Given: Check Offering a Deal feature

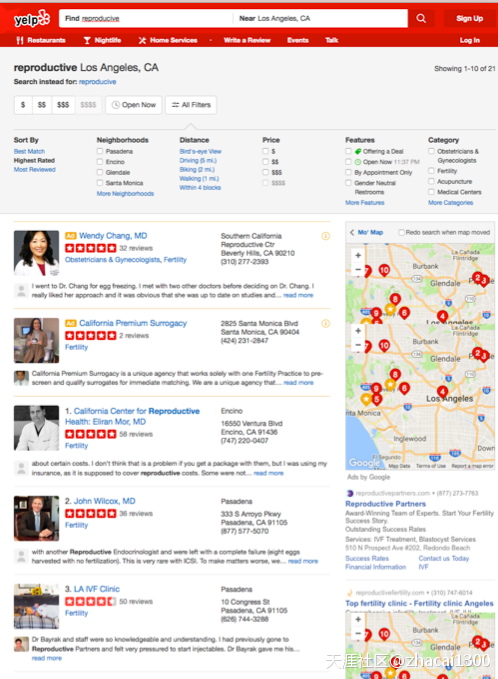Looking at the screenshot, I should tap(348, 151).
